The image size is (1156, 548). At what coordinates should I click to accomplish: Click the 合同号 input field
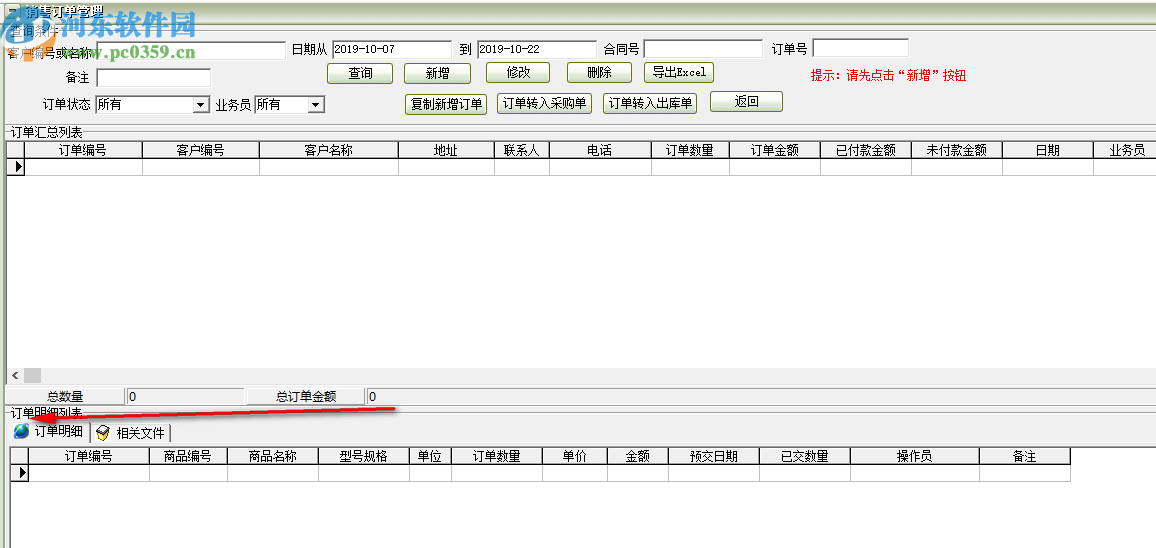tap(703, 49)
